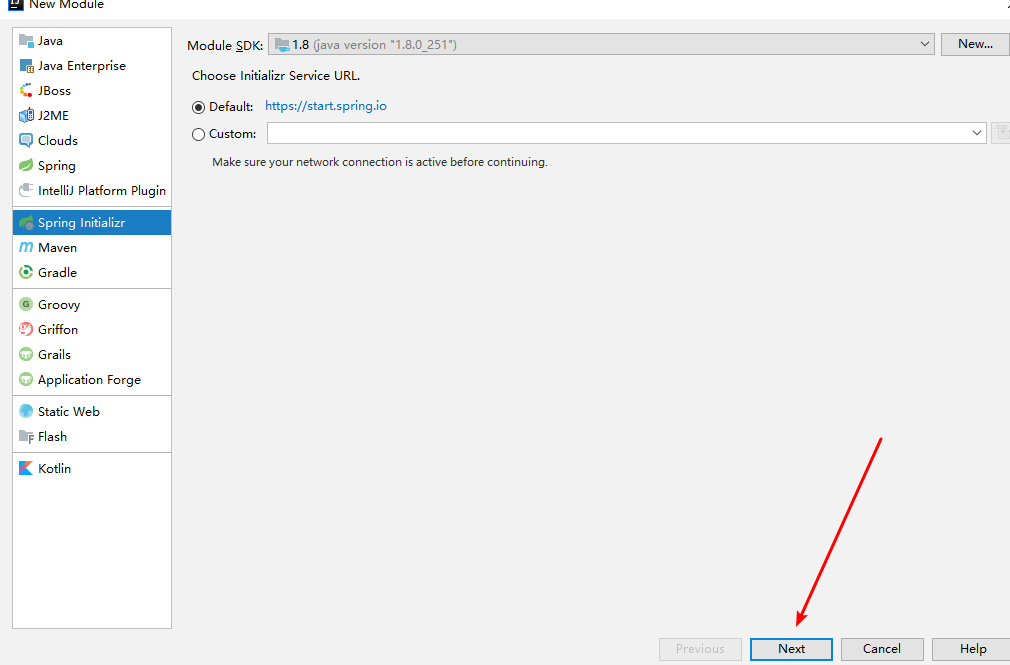Viewport: 1010px width, 665px height.
Task: Click the Griffon red icon
Action: click(x=26, y=329)
